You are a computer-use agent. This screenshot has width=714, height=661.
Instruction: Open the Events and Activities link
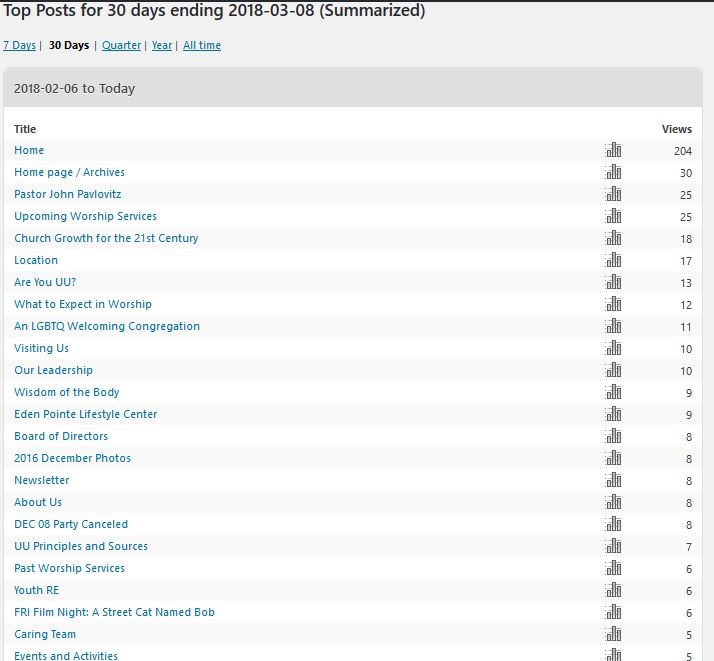pyautogui.click(x=66, y=656)
